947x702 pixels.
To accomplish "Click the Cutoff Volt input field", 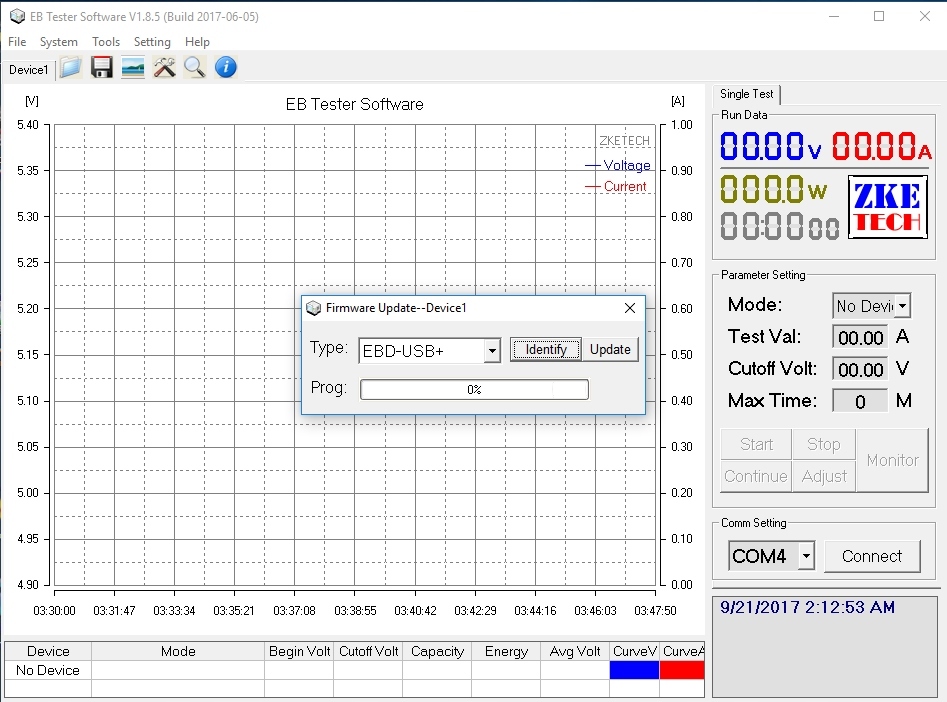I will pyautogui.click(x=860, y=370).
